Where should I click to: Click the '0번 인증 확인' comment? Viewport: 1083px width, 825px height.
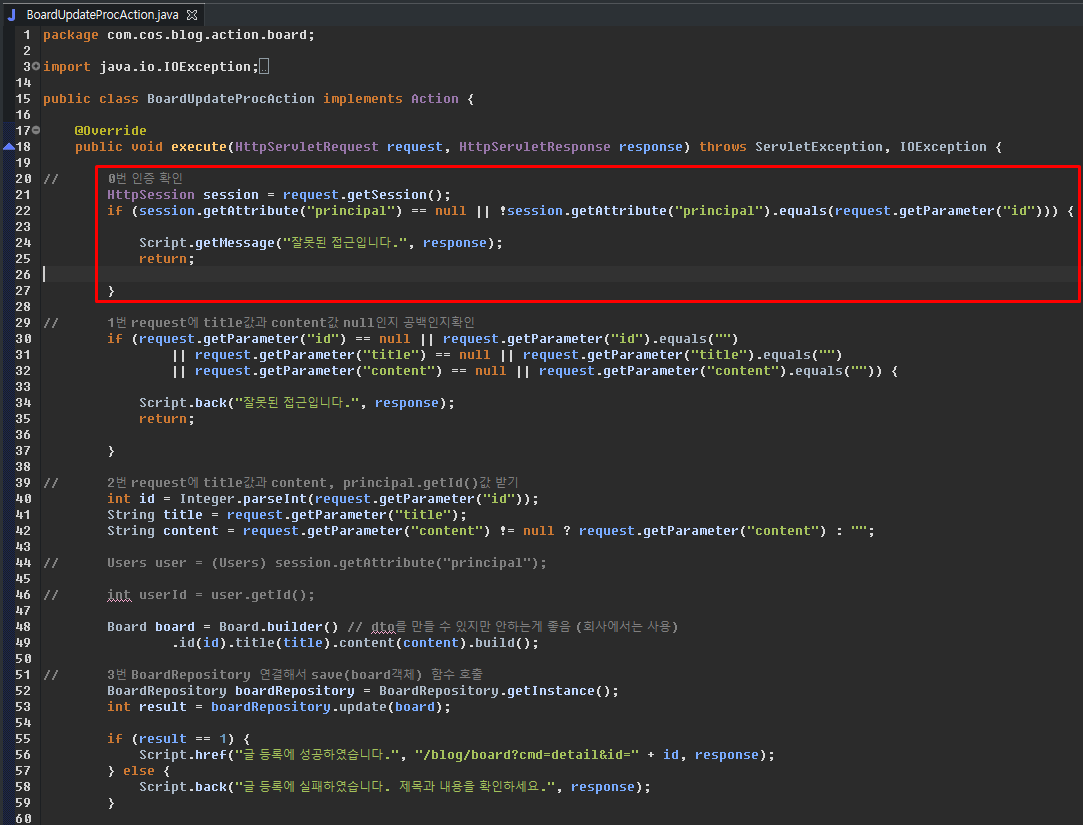click(x=145, y=178)
